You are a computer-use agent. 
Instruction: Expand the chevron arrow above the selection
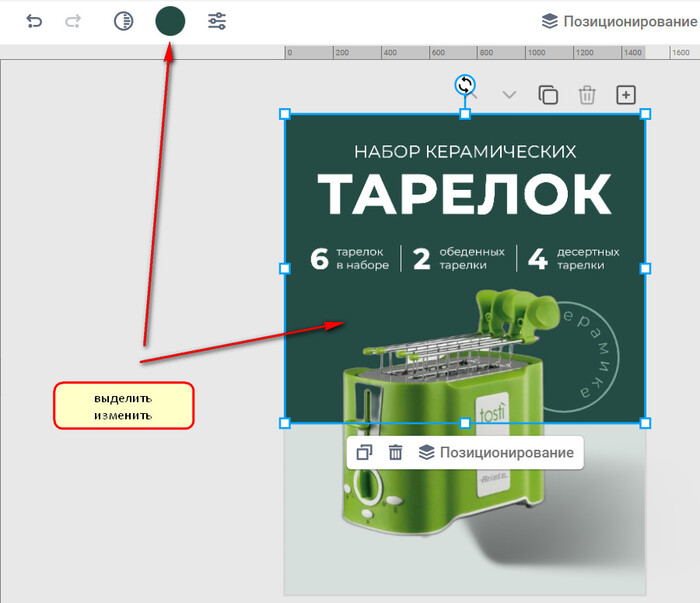509,95
